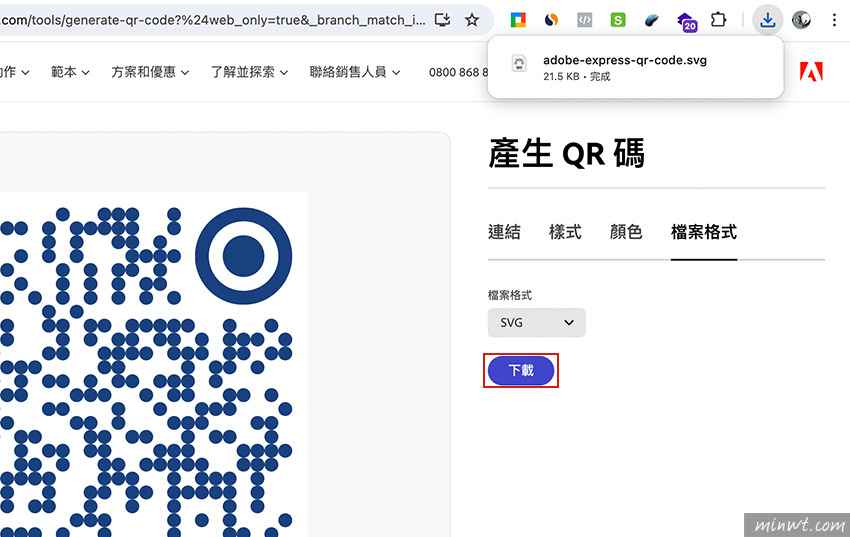Click the purple extension with badge 20
This screenshot has width=850, height=537.
[687, 22]
